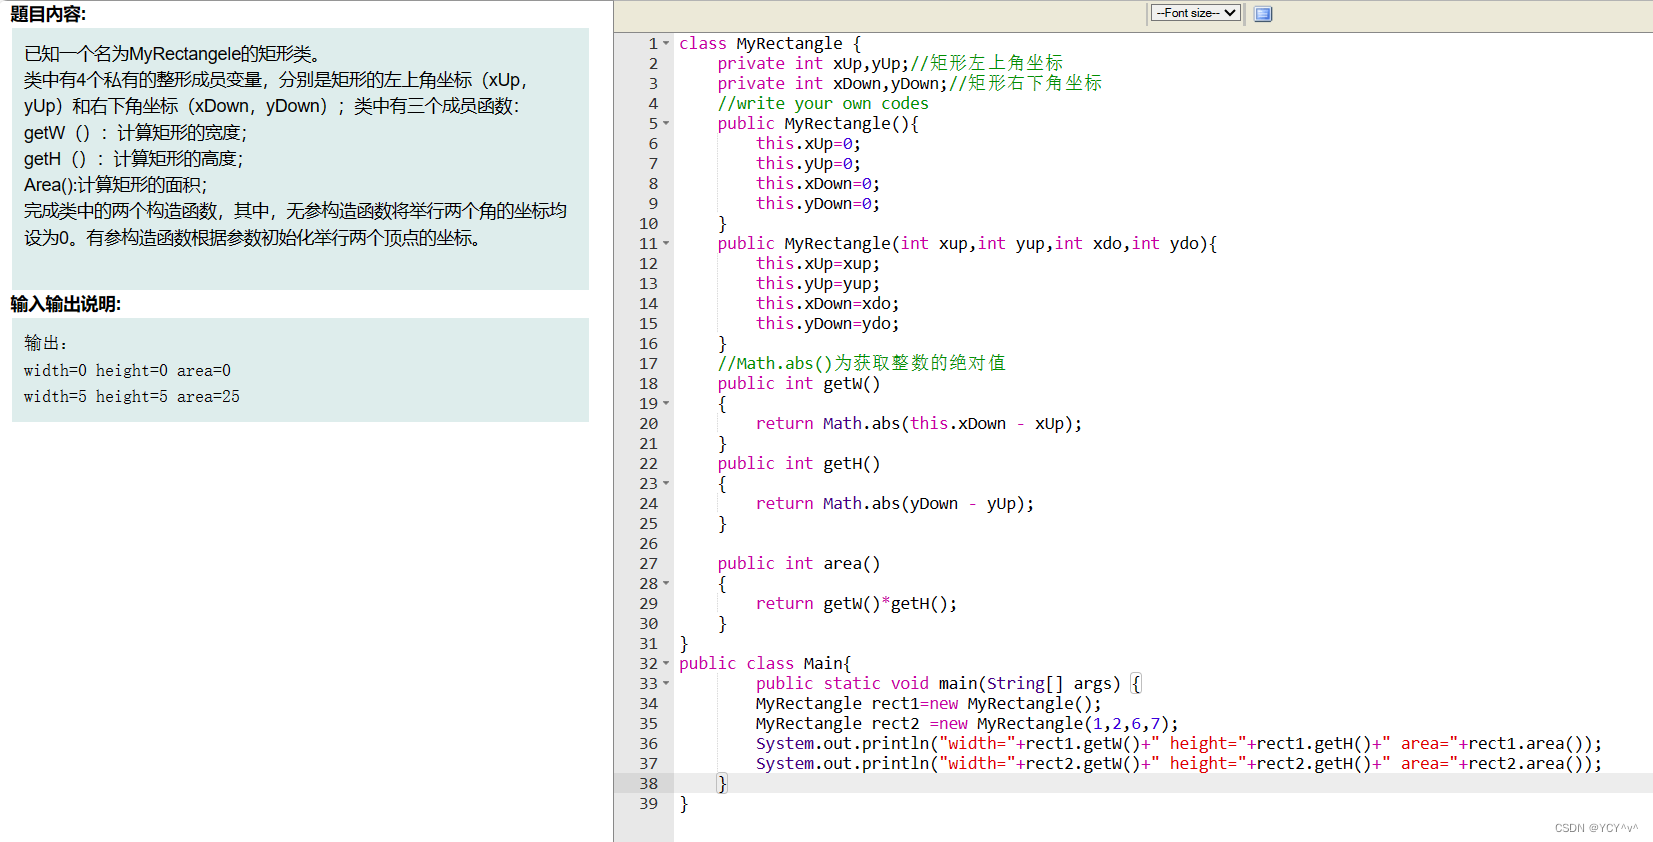
Task: Click the '题目内容:' heading
Action: [48, 14]
